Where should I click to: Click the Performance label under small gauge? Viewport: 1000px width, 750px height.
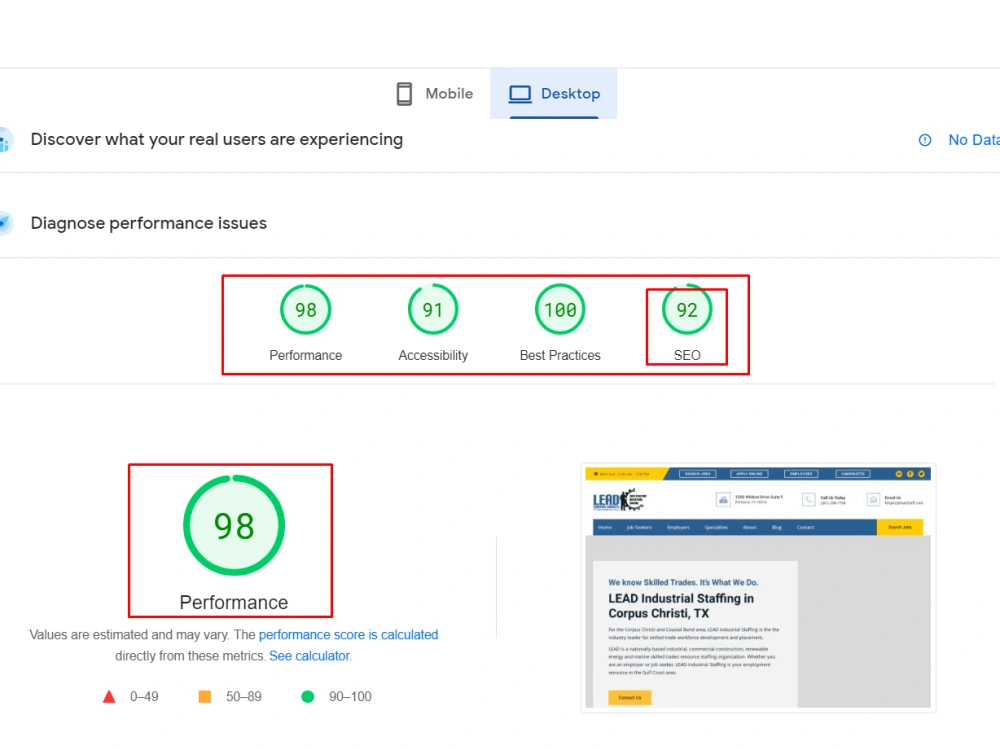pyautogui.click(x=305, y=355)
